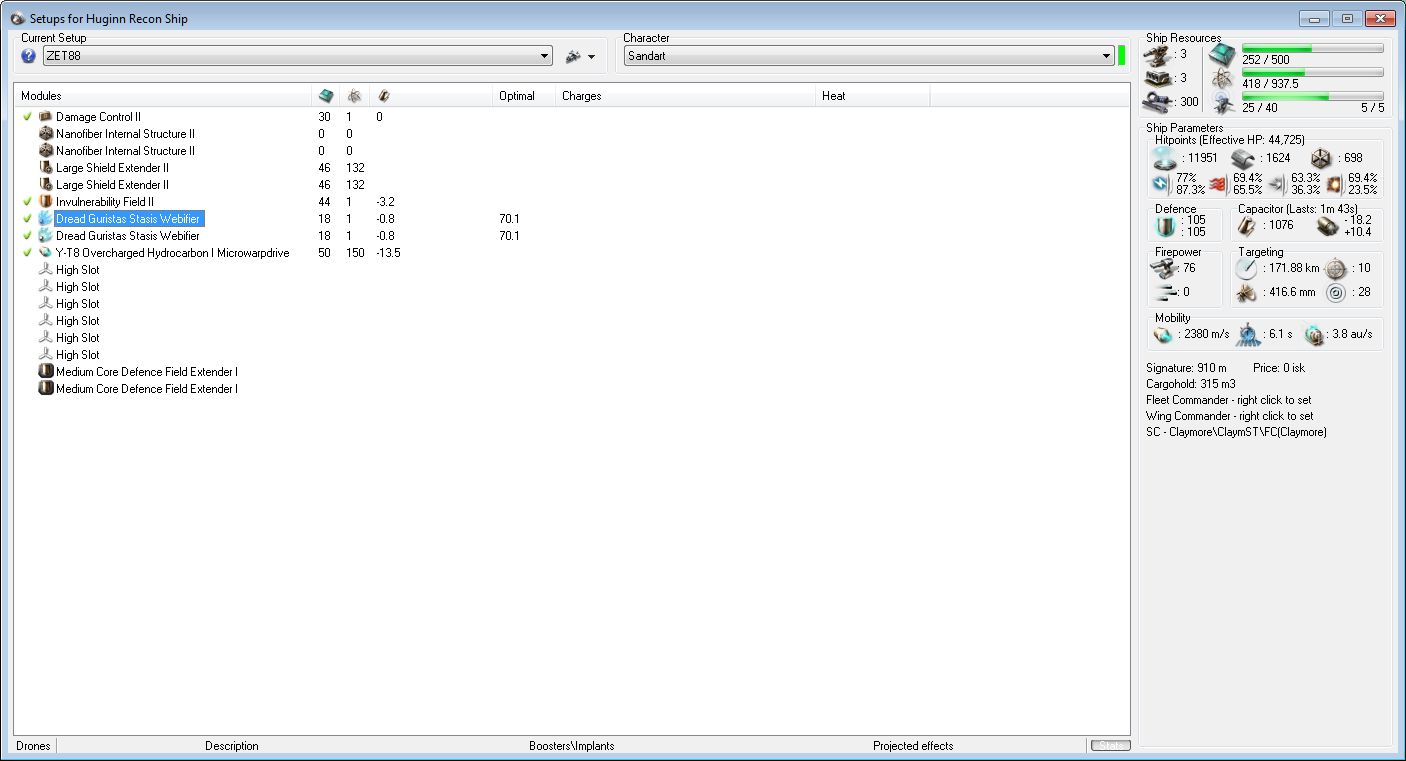Toggle the highlighted Stasis Webifier's checkmark
The height and width of the screenshot is (761, 1406).
click(27, 219)
